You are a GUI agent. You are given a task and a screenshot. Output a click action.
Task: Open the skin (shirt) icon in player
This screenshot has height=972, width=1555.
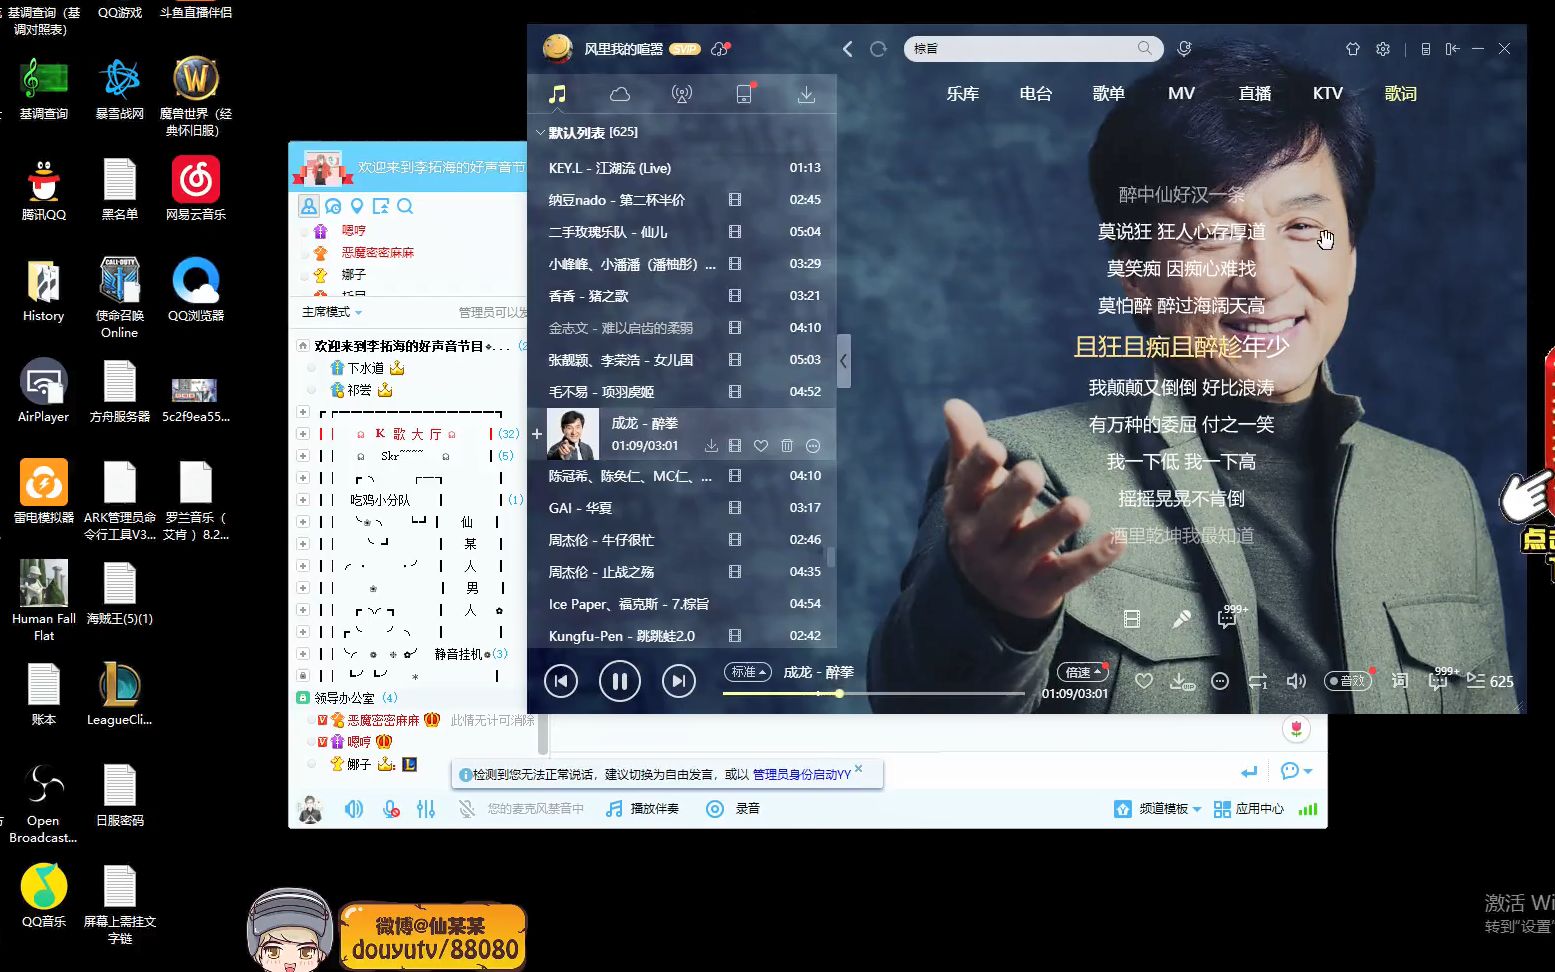(1353, 49)
